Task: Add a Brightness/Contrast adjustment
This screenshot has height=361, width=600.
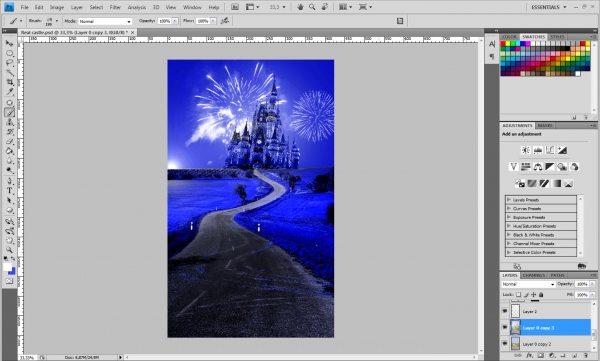Action: tap(526, 150)
